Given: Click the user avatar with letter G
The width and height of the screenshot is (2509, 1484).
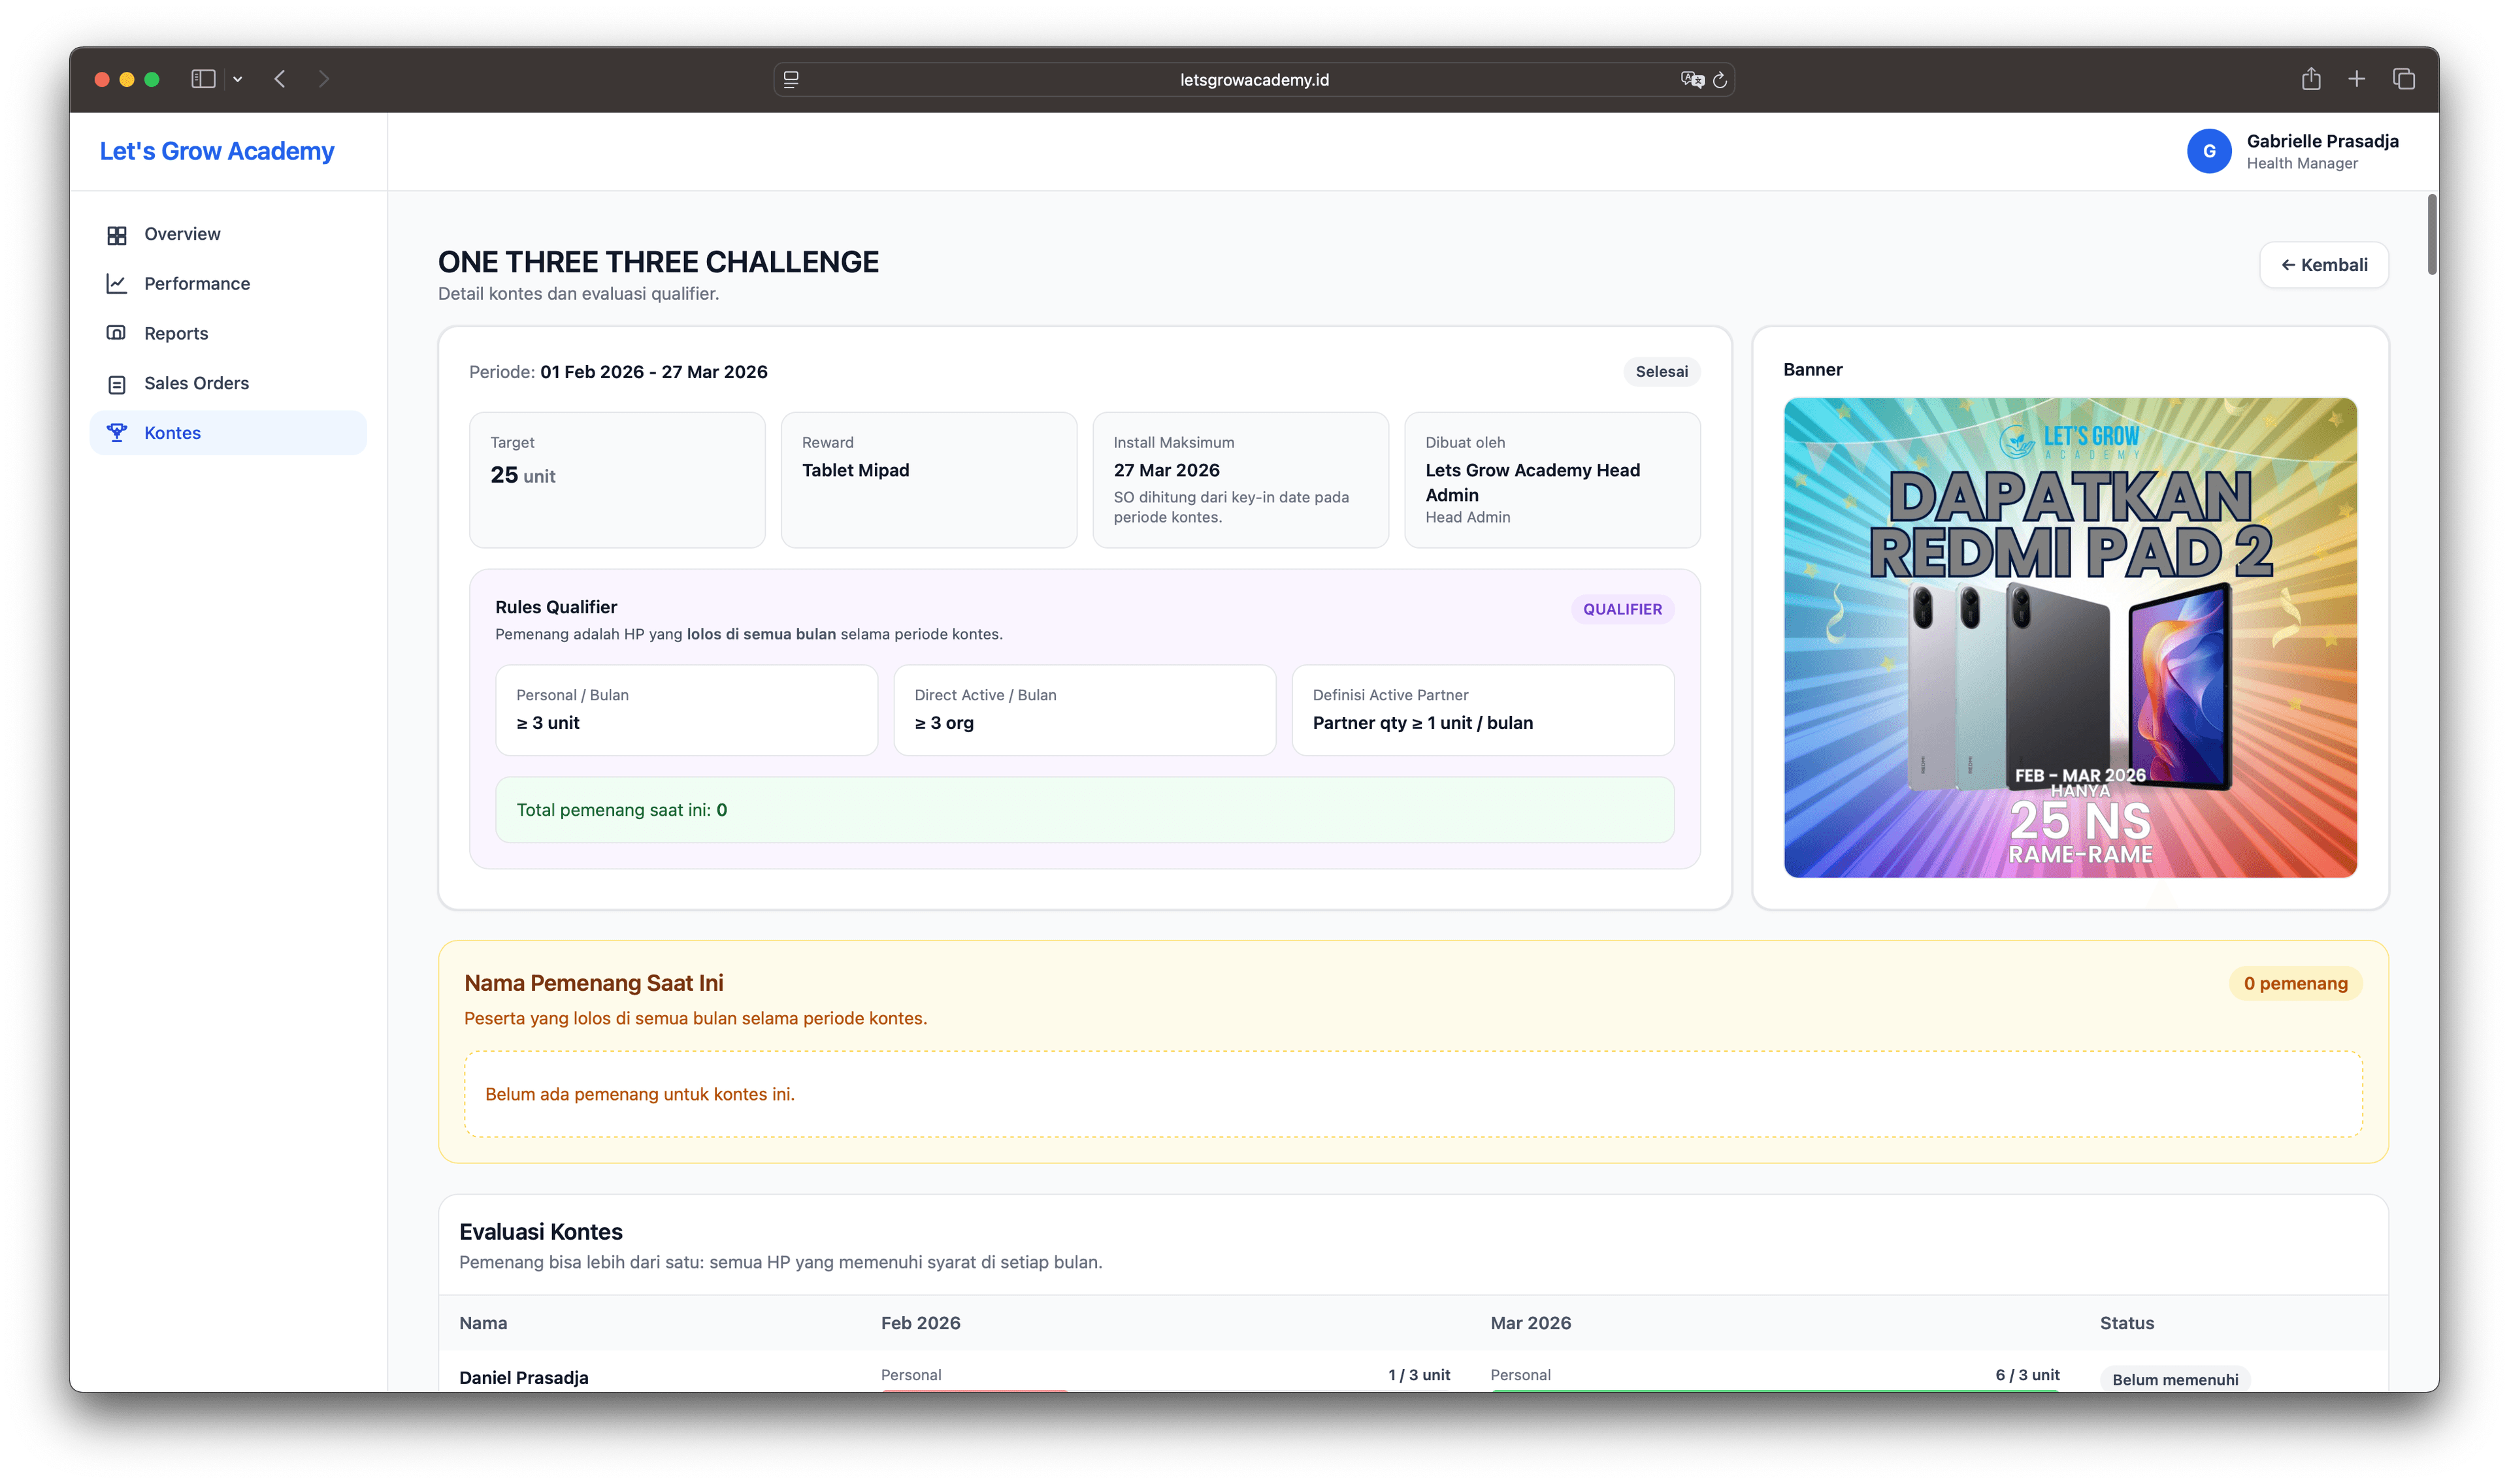Looking at the screenshot, I should [x=2209, y=151].
